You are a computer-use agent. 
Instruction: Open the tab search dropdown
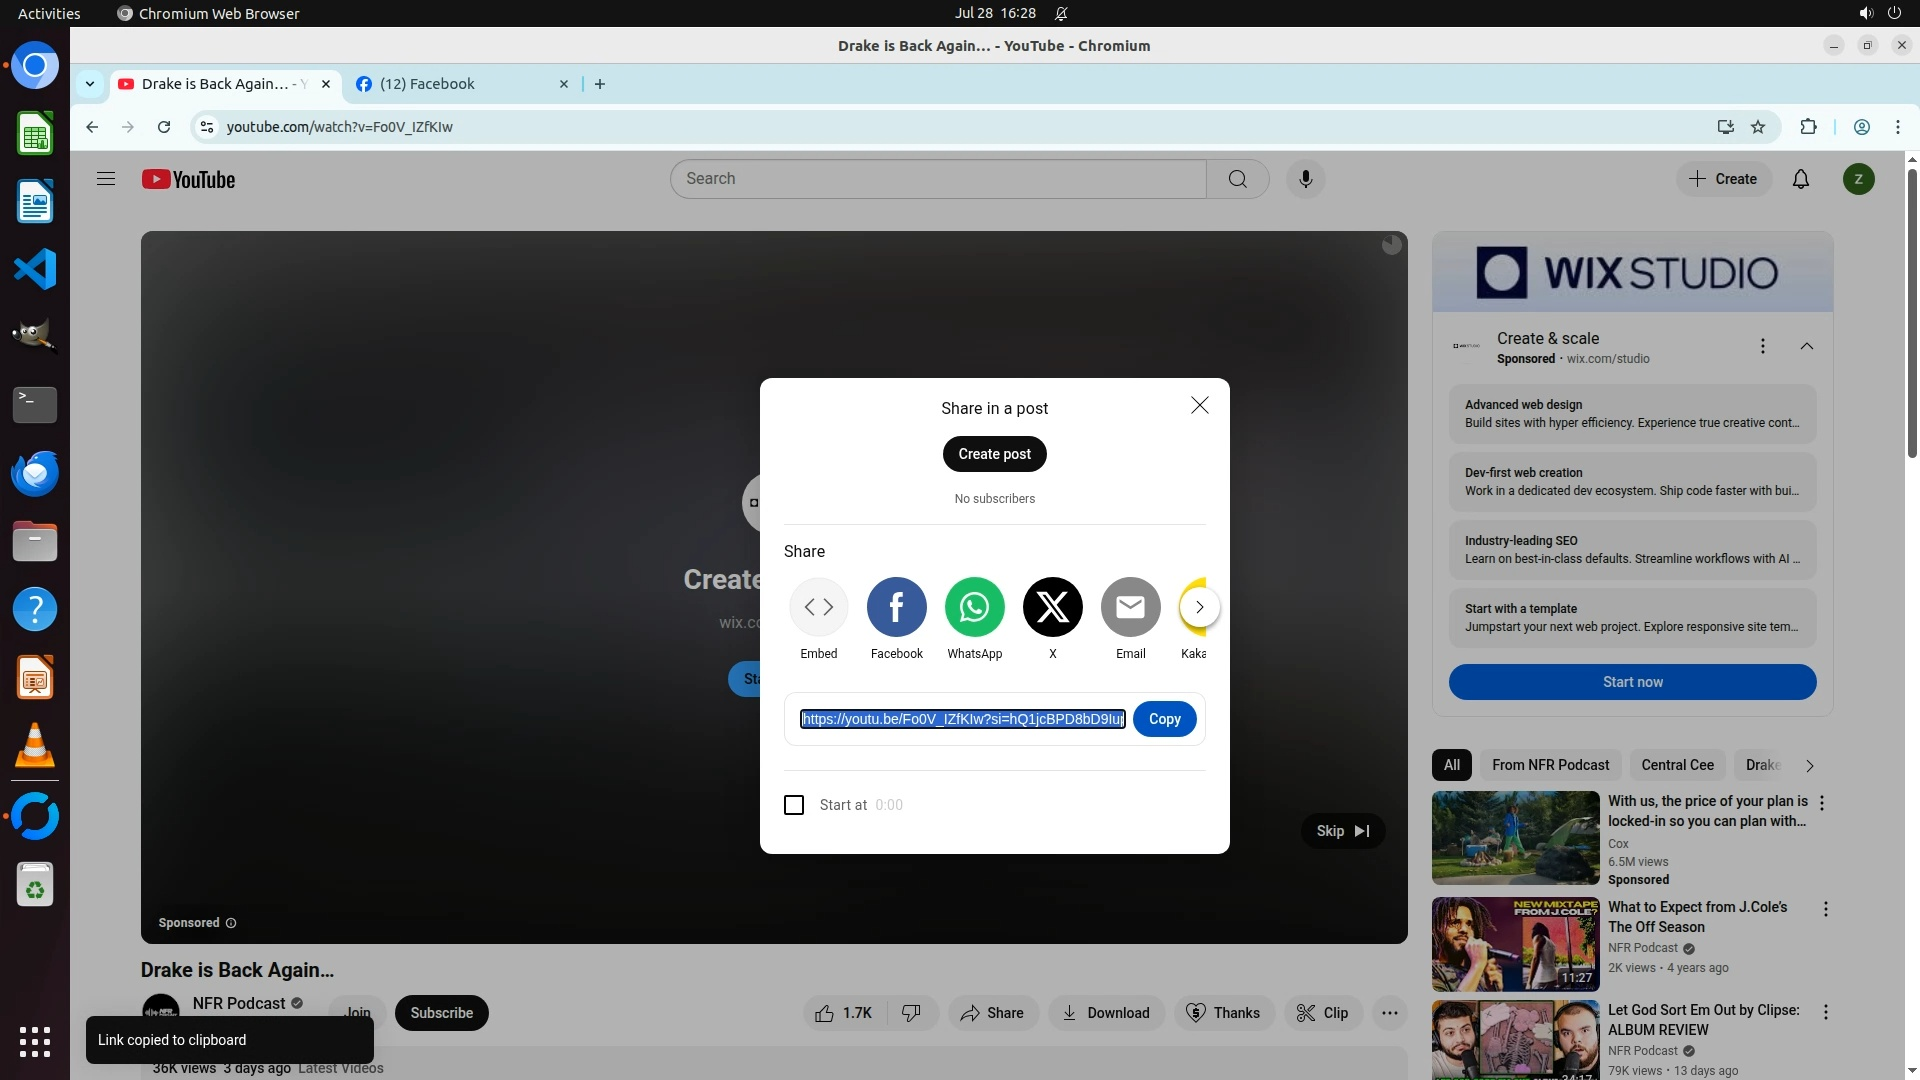[x=90, y=84]
